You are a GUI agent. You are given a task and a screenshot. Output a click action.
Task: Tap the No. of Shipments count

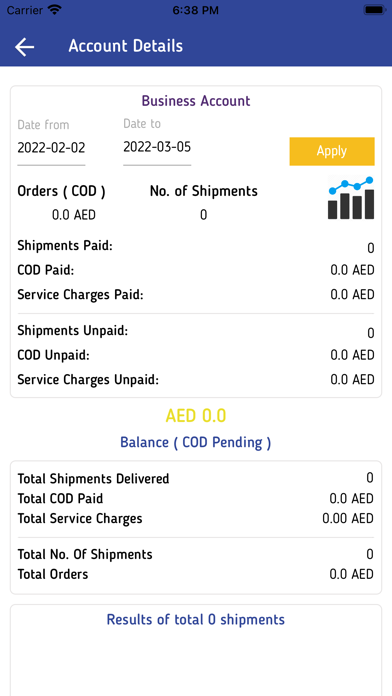(203, 215)
